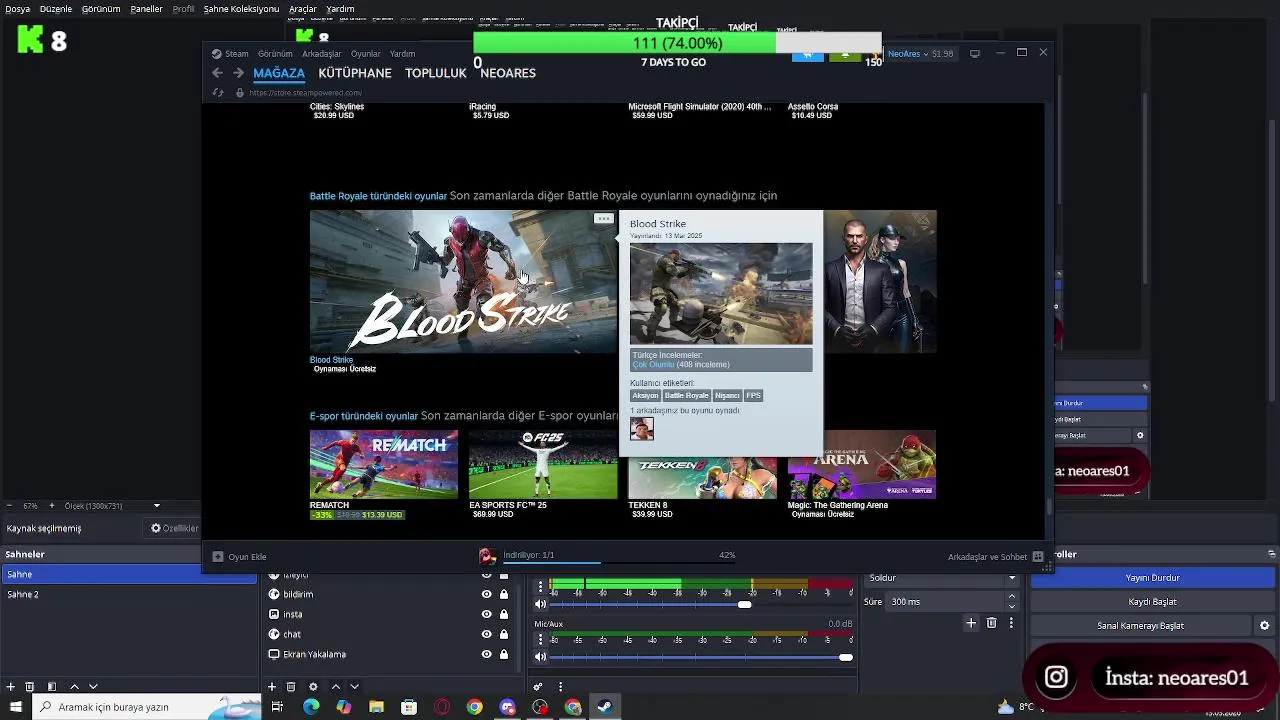Open the OBS Sahne Koleksiyonu menu

coord(241,9)
